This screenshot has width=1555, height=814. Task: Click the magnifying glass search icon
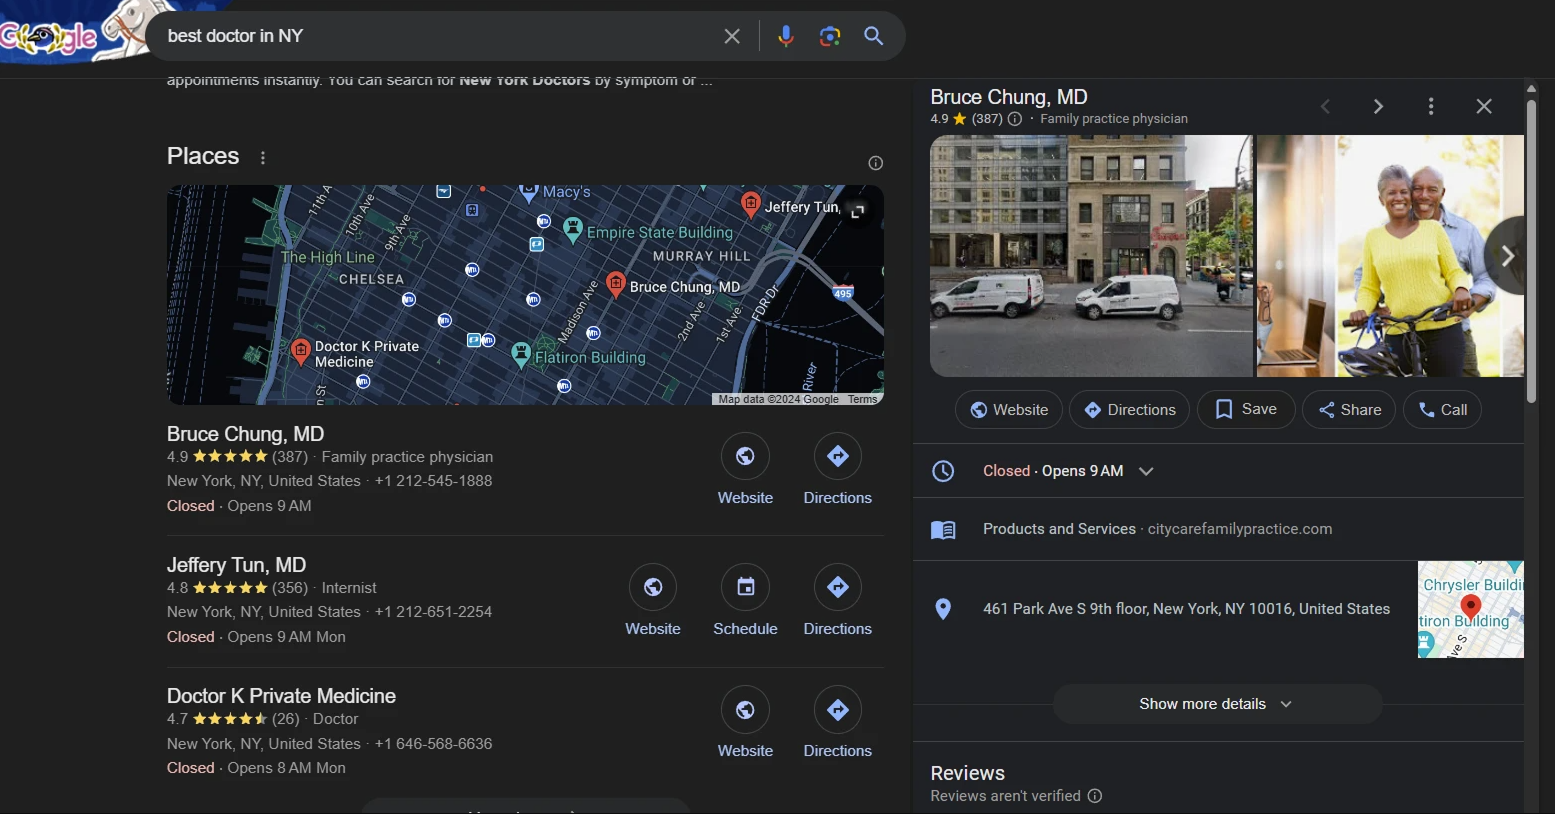click(x=873, y=36)
